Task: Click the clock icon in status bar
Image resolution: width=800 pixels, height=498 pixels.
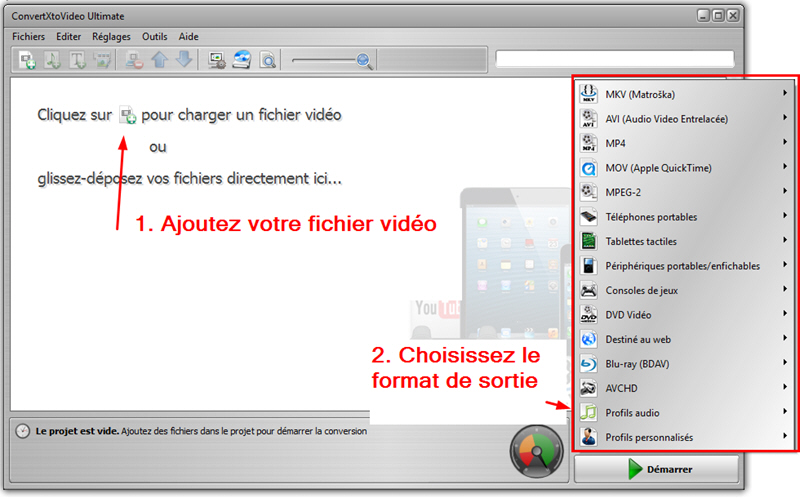Action: (x=22, y=431)
